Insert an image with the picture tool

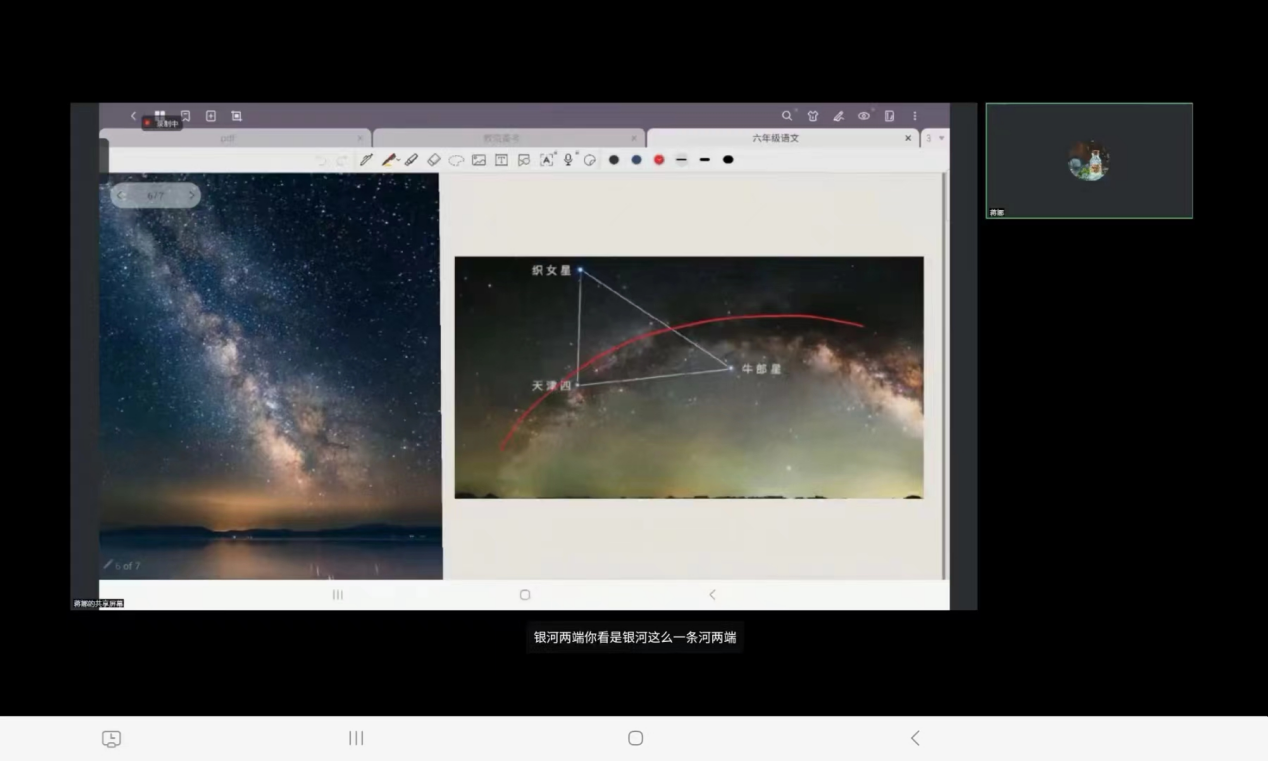click(x=479, y=160)
